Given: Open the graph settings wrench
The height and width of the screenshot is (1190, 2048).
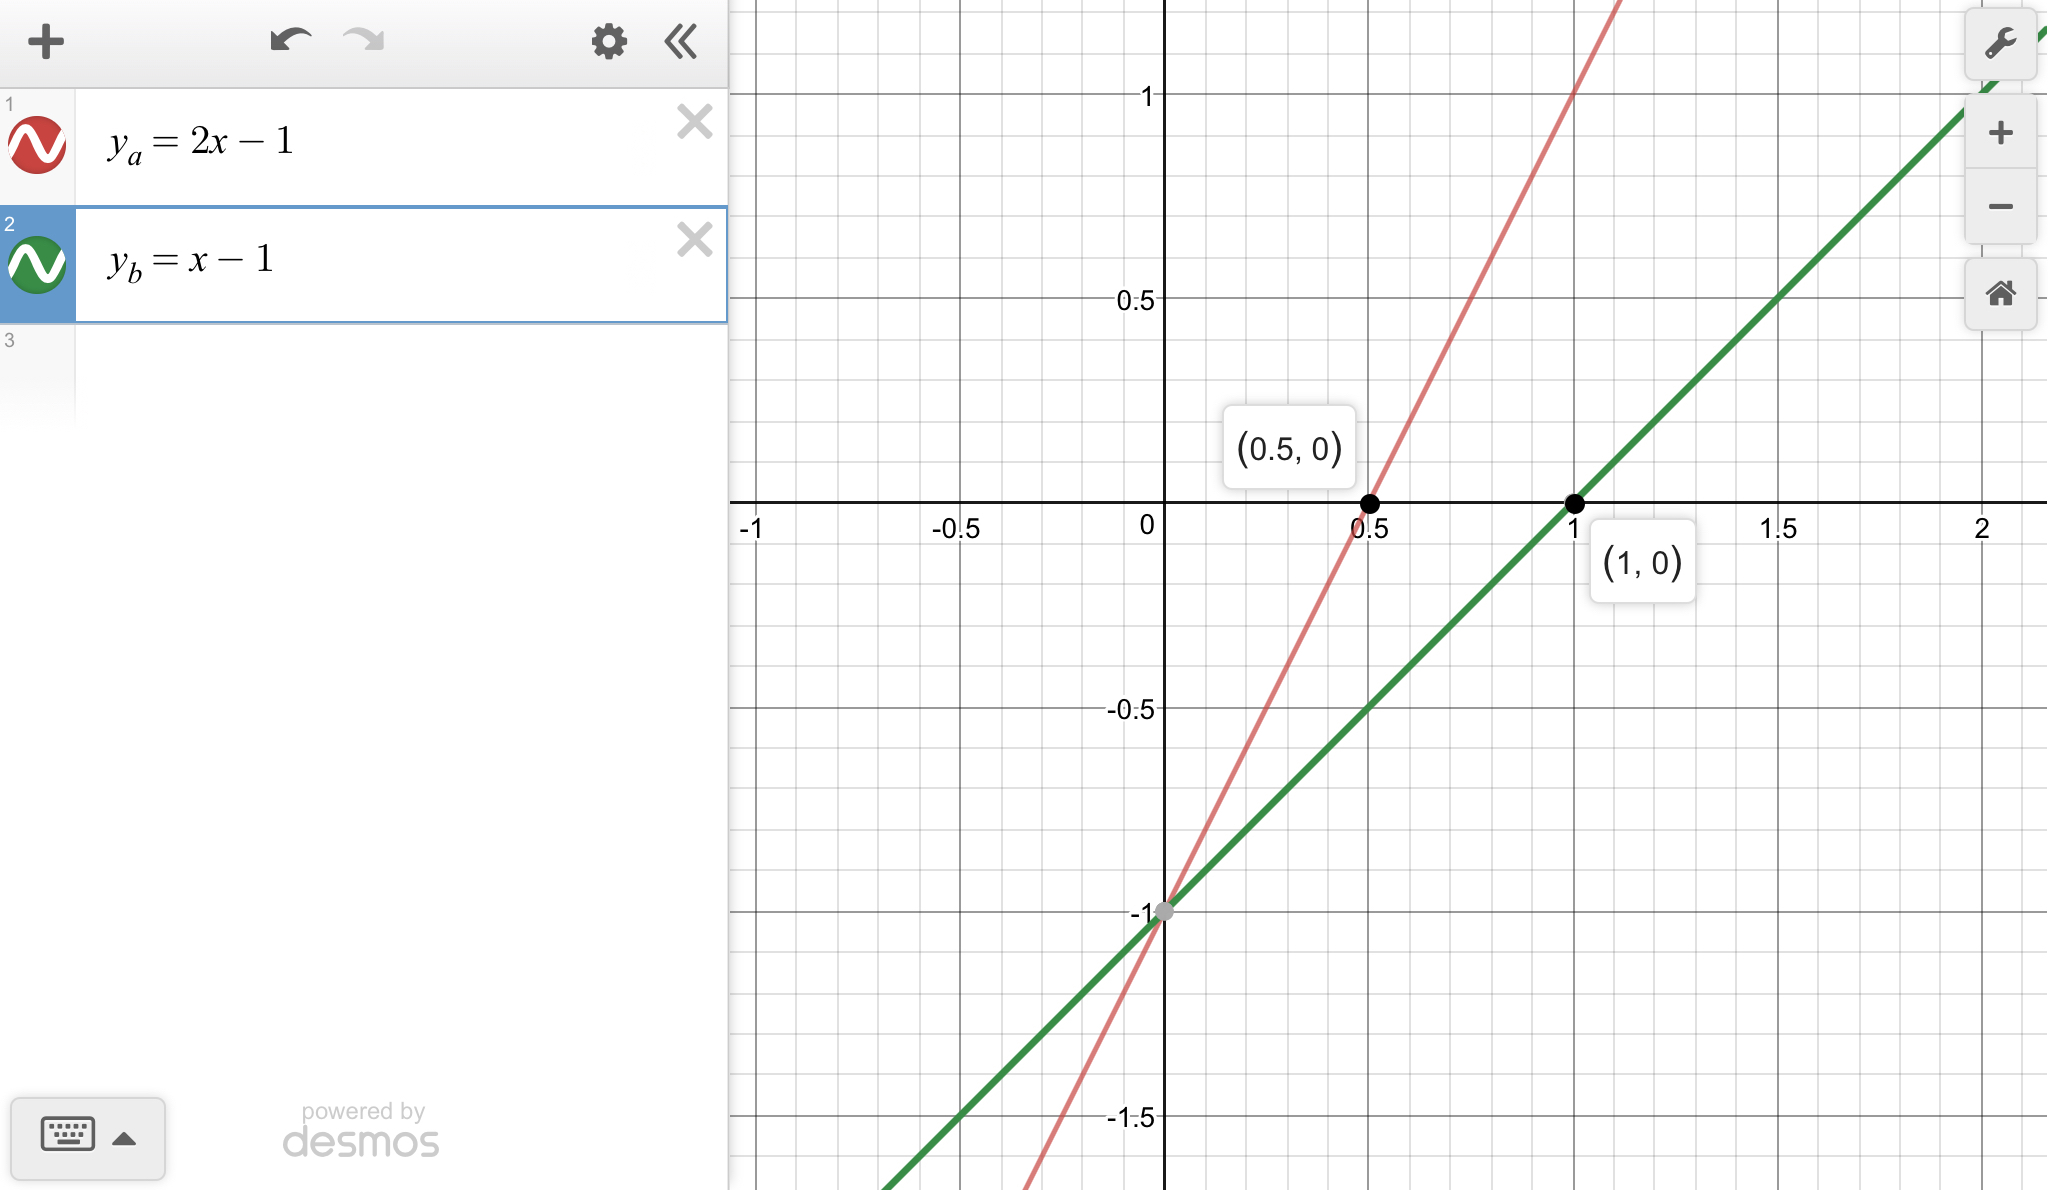Looking at the screenshot, I should 2000,44.
